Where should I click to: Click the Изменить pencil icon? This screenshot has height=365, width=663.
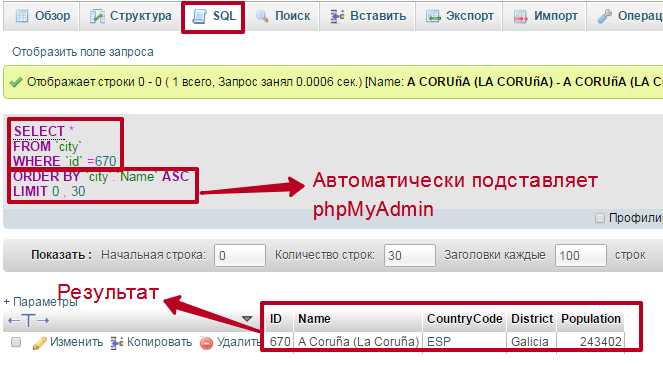pyautogui.click(x=39, y=343)
